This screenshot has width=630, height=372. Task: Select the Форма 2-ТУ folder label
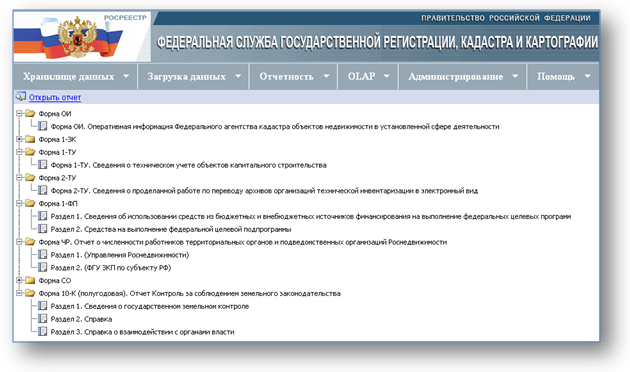57,178
